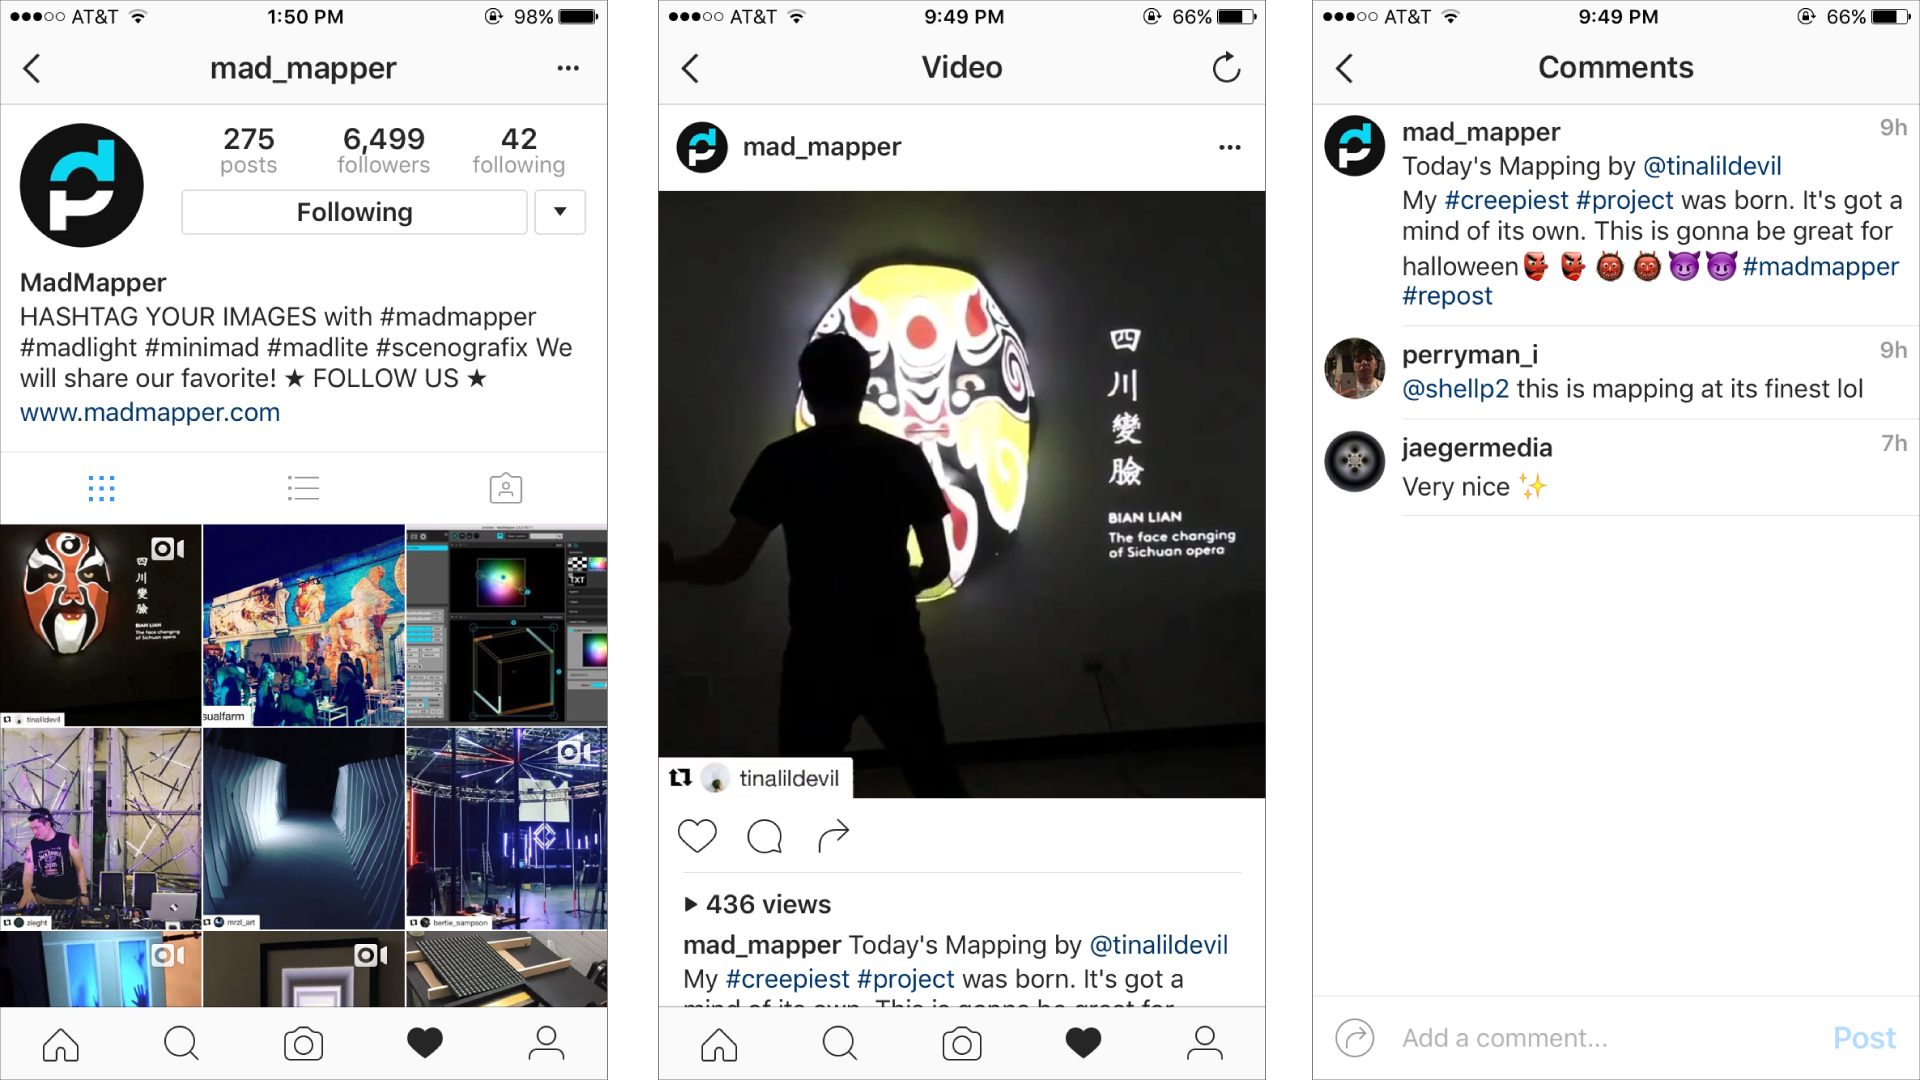This screenshot has width=1920, height=1080.
Task: Open the bertie_sampson stage lights thumbnail
Action: (507, 828)
